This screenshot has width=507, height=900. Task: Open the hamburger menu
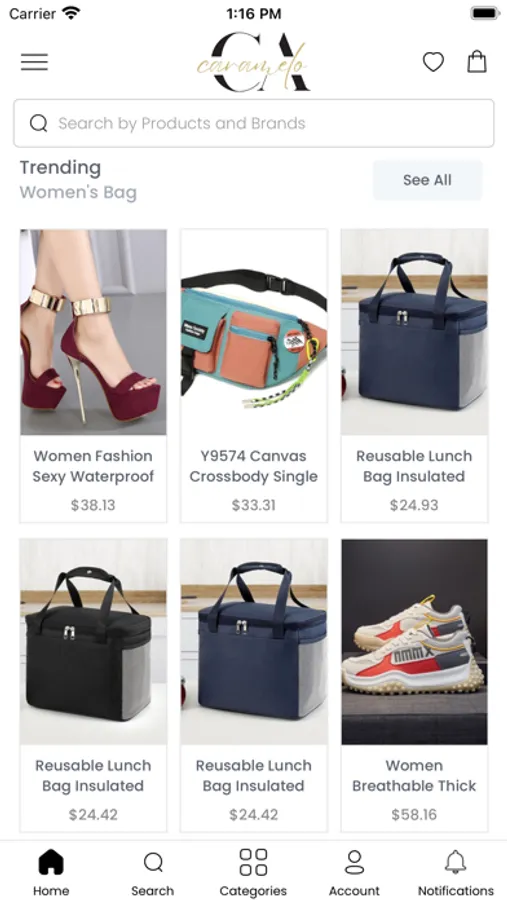pyautogui.click(x=34, y=62)
